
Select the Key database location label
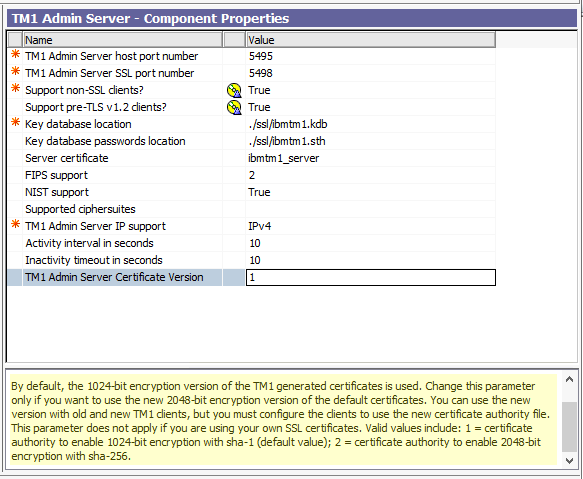(x=78, y=124)
